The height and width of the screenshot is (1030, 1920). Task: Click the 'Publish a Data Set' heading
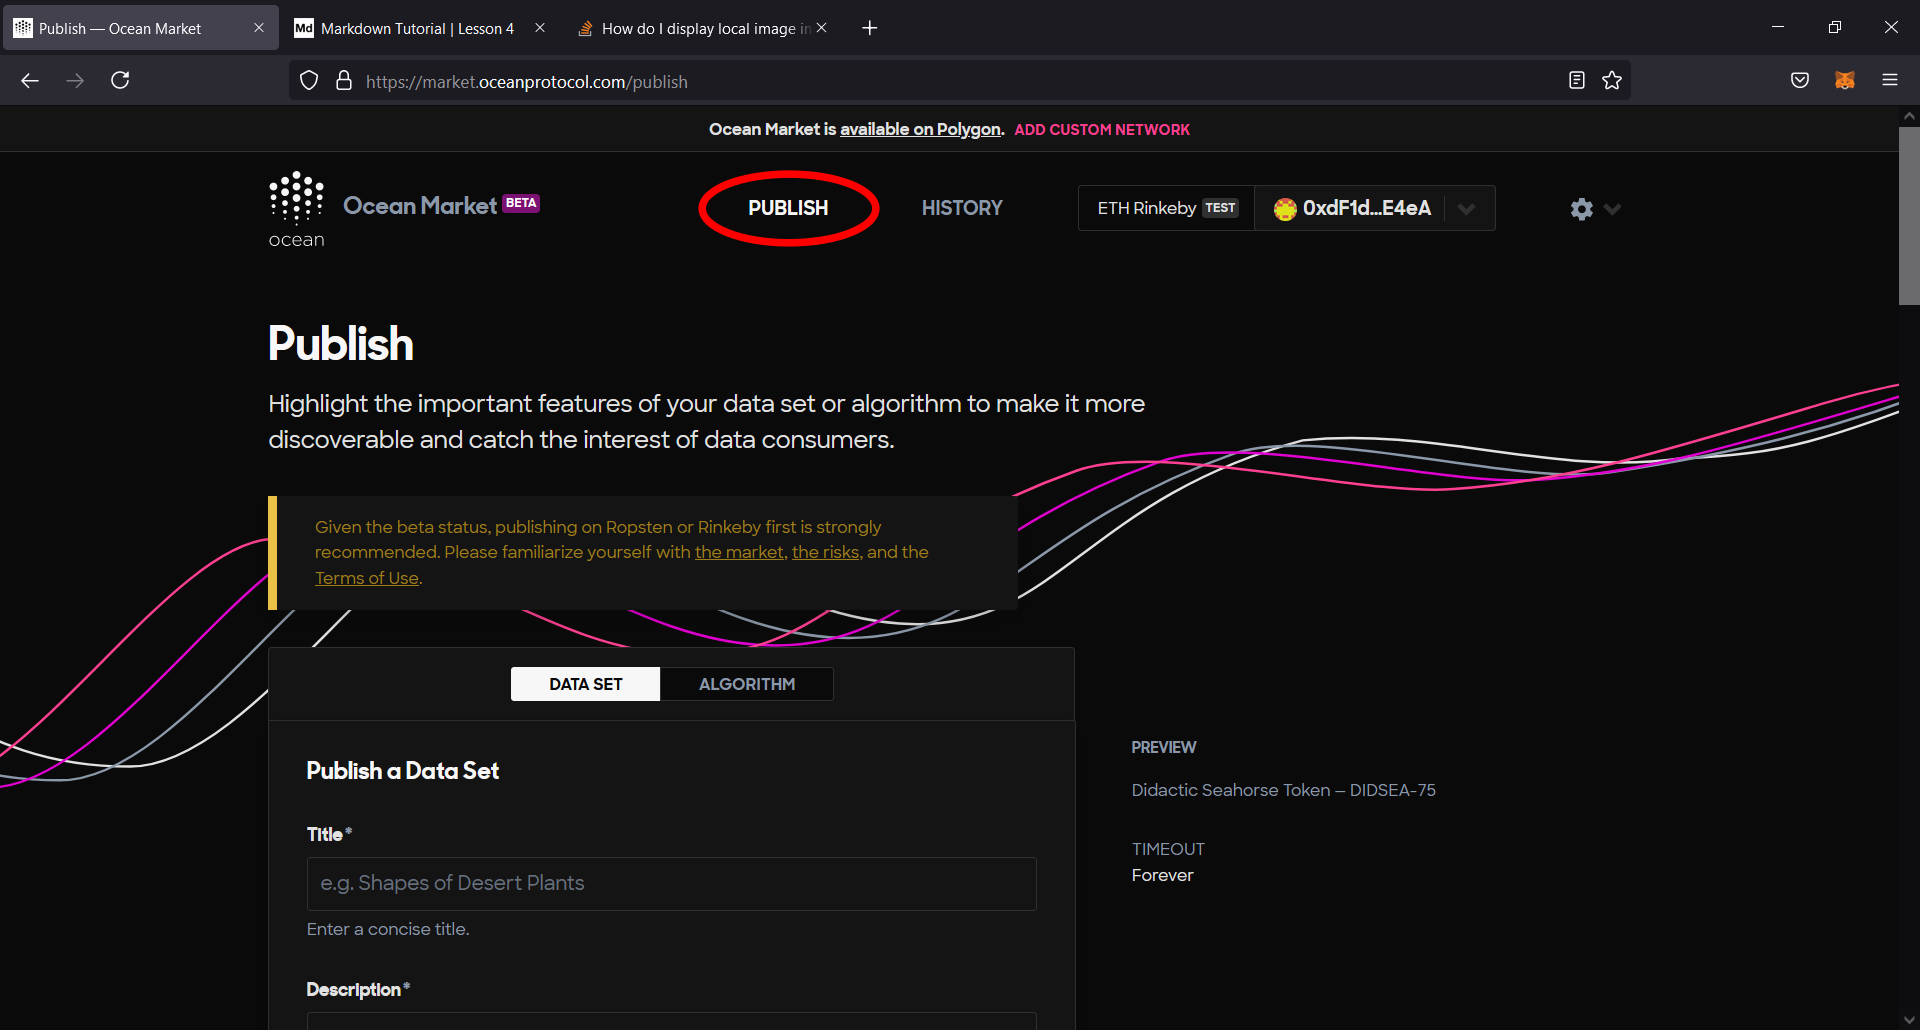point(402,771)
